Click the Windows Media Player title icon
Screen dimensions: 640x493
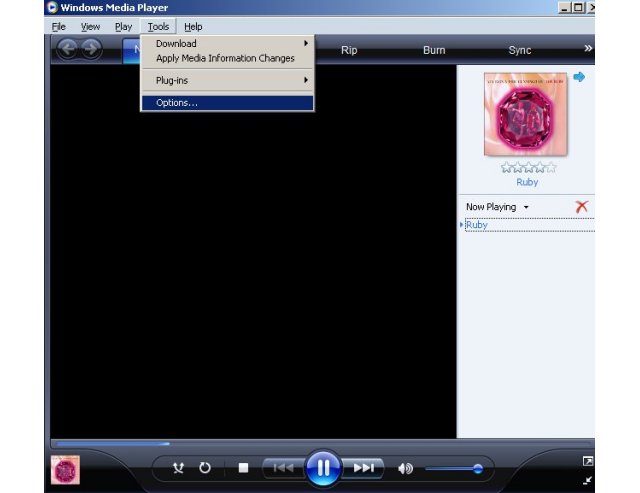[52, 7]
